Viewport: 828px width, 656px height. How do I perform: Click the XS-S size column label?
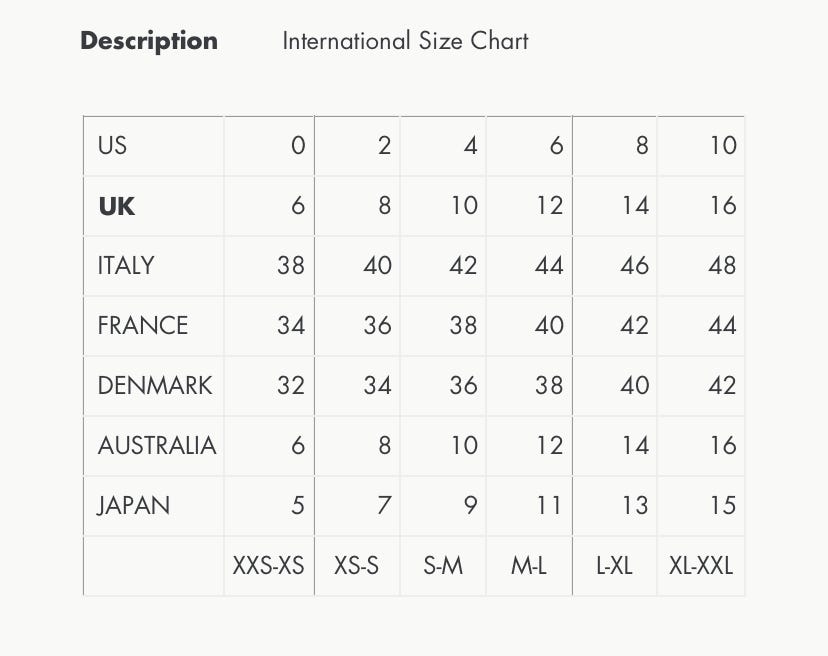point(357,566)
